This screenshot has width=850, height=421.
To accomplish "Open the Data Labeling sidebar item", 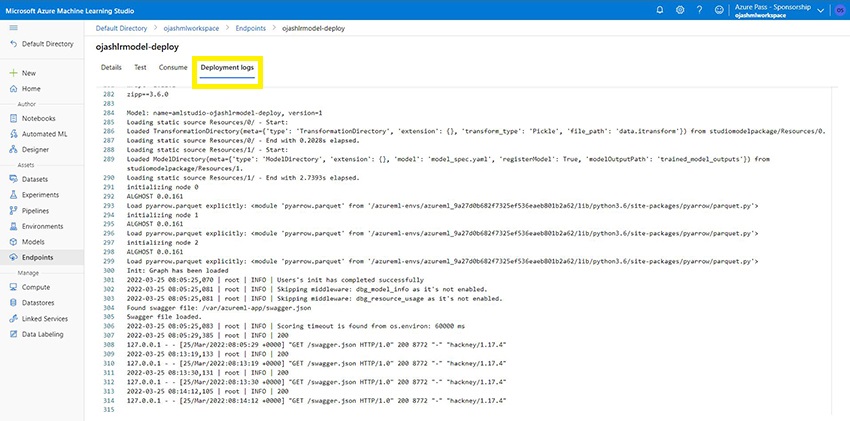I will pyautogui.click(x=42, y=334).
